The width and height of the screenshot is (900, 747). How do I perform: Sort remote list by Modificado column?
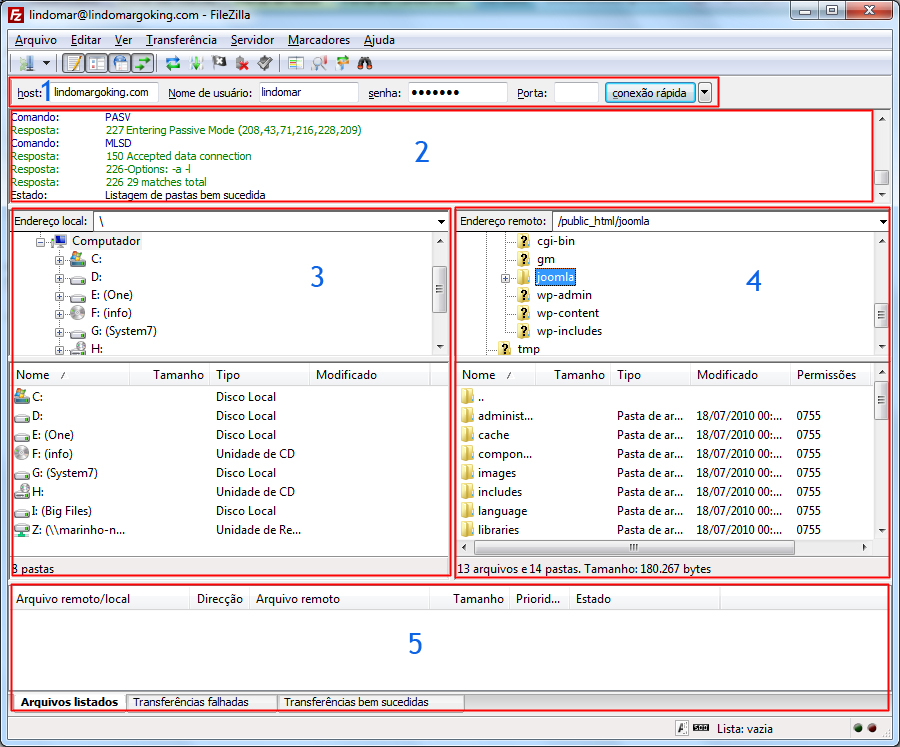pyautogui.click(x=740, y=374)
